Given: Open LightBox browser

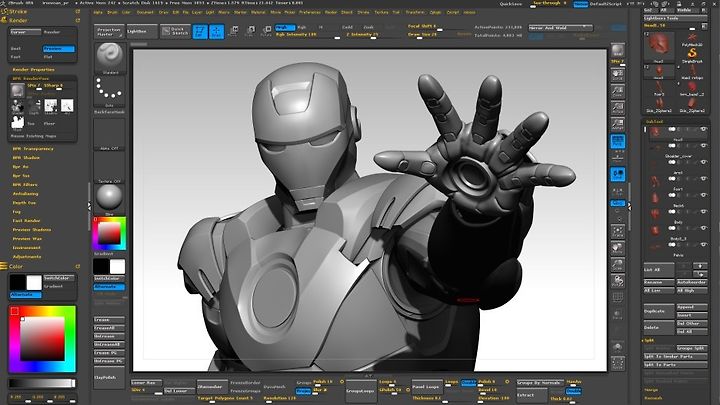Looking at the screenshot, I should point(141,31).
